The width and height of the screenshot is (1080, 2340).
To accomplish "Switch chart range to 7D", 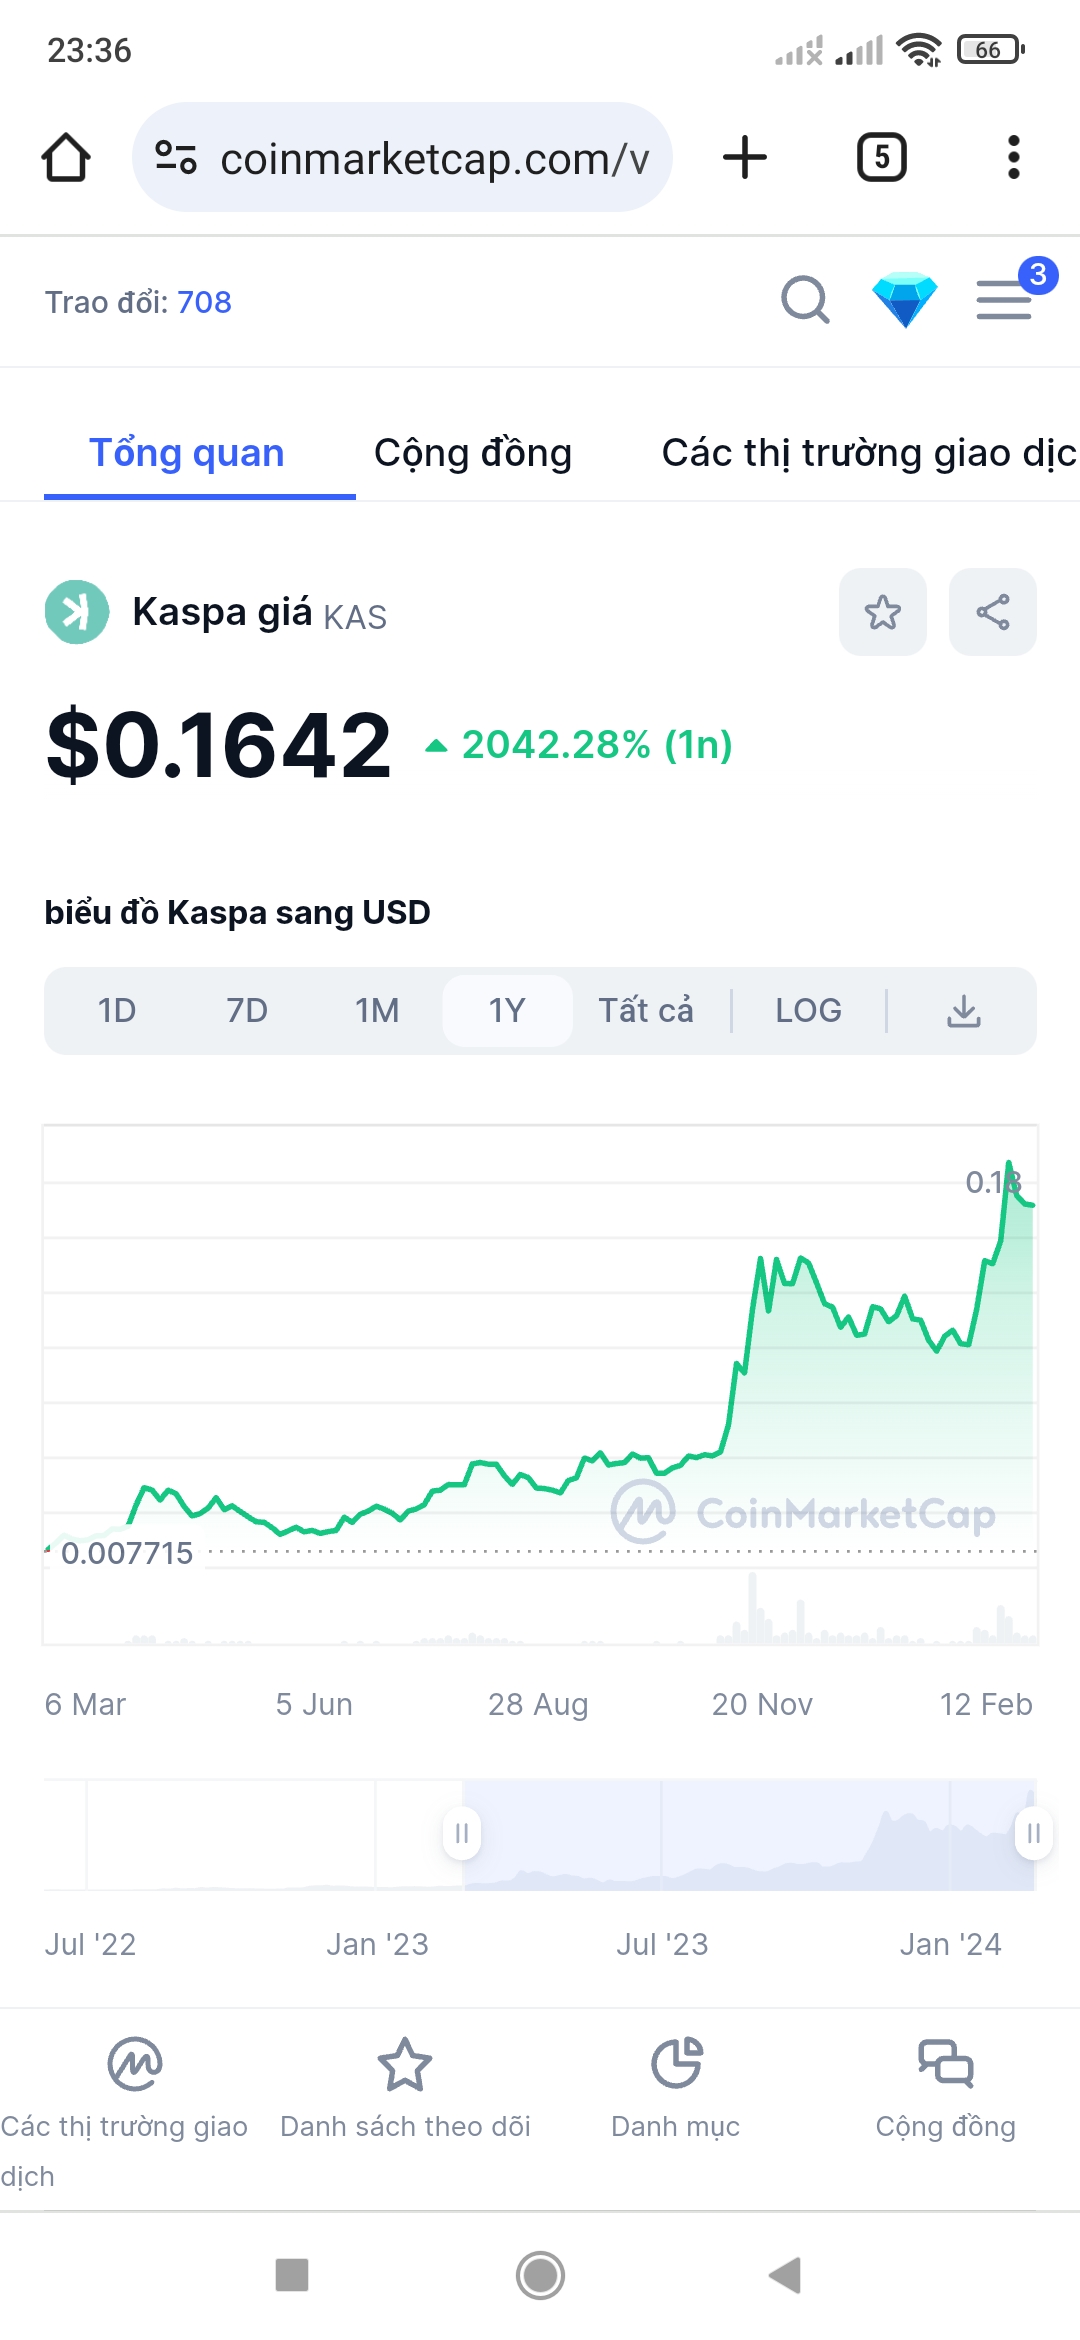I will point(247,1011).
